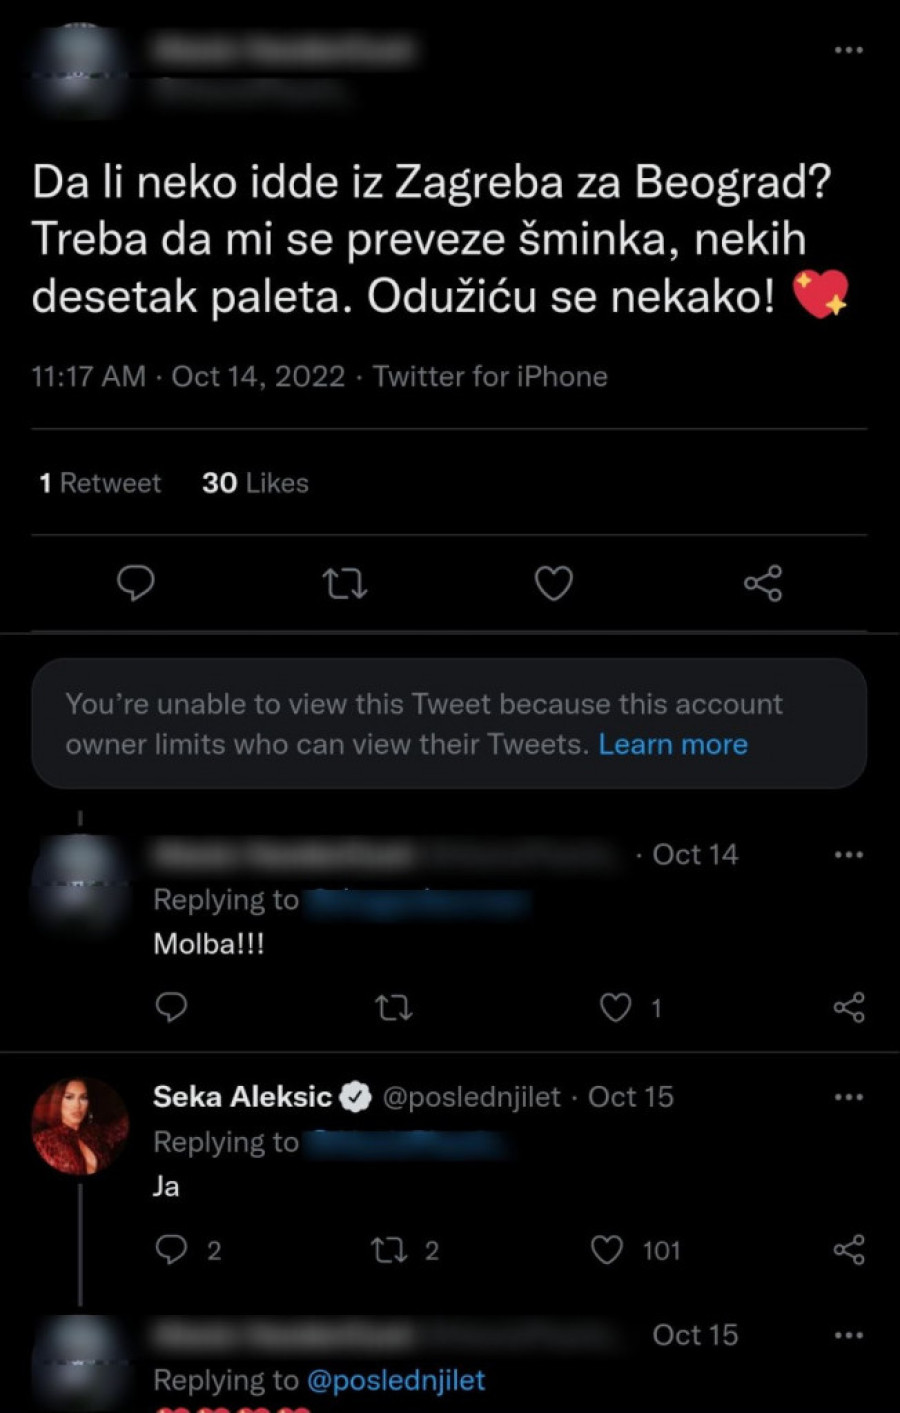Open more options for the main tweet
The image size is (900, 1413).
click(848, 49)
